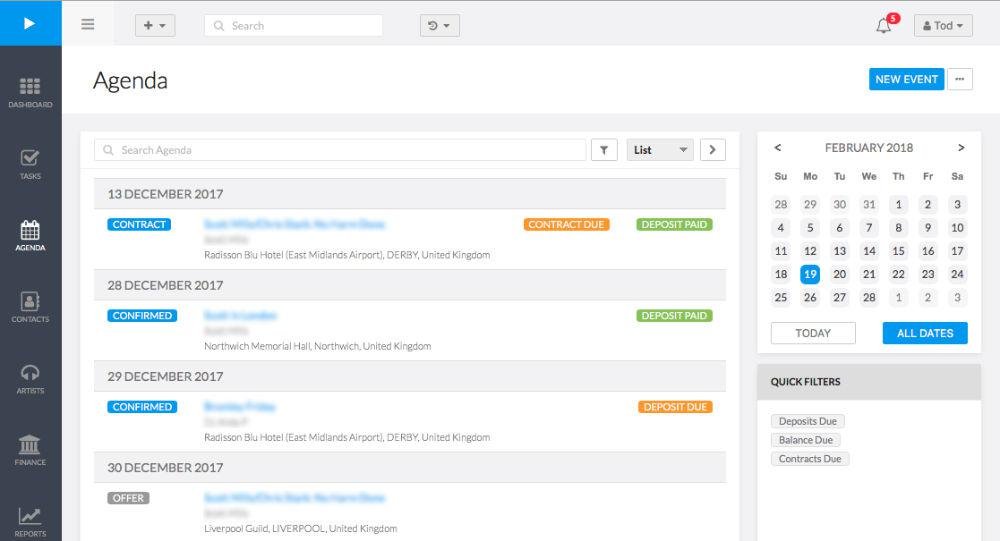The width and height of the screenshot is (1000, 541).
Task: Open the recent history dropdown
Action: tap(439, 26)
